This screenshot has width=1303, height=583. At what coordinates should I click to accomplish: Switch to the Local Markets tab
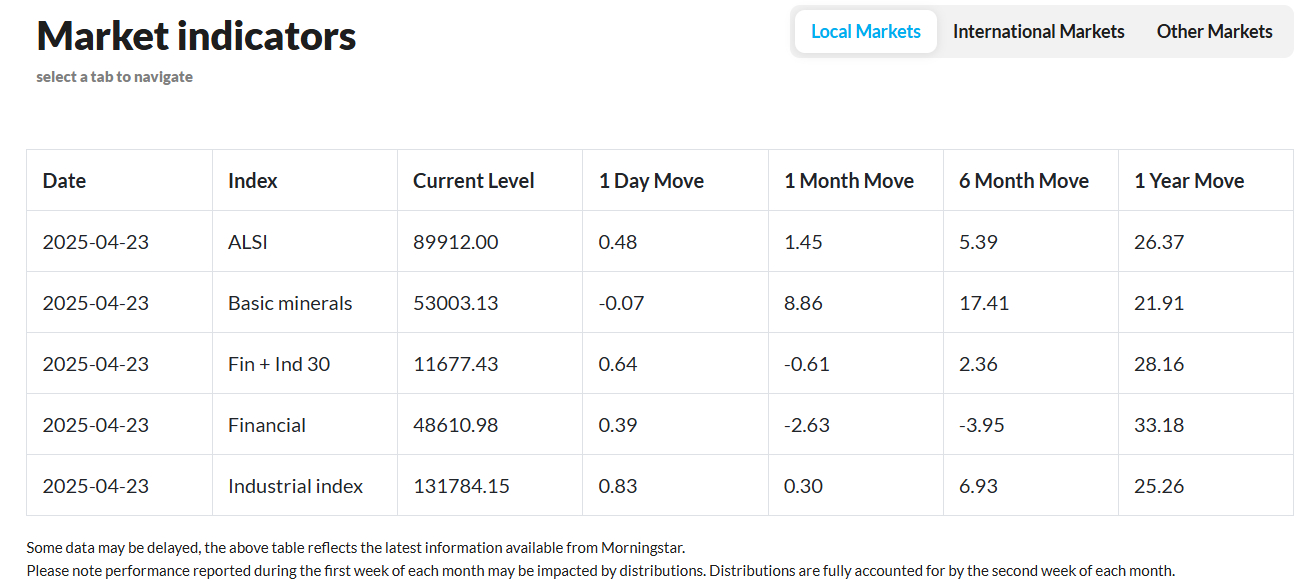tap(865, 32)
